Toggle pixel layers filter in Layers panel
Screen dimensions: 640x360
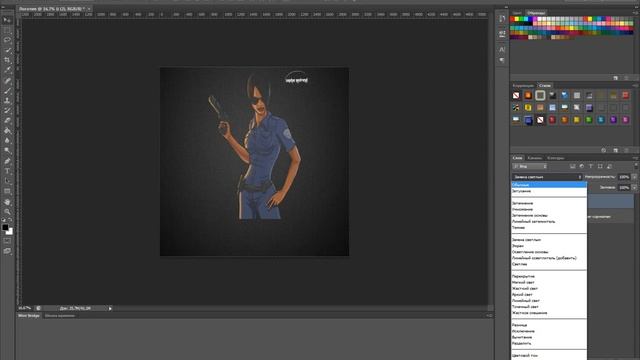(x=573, y=166)
